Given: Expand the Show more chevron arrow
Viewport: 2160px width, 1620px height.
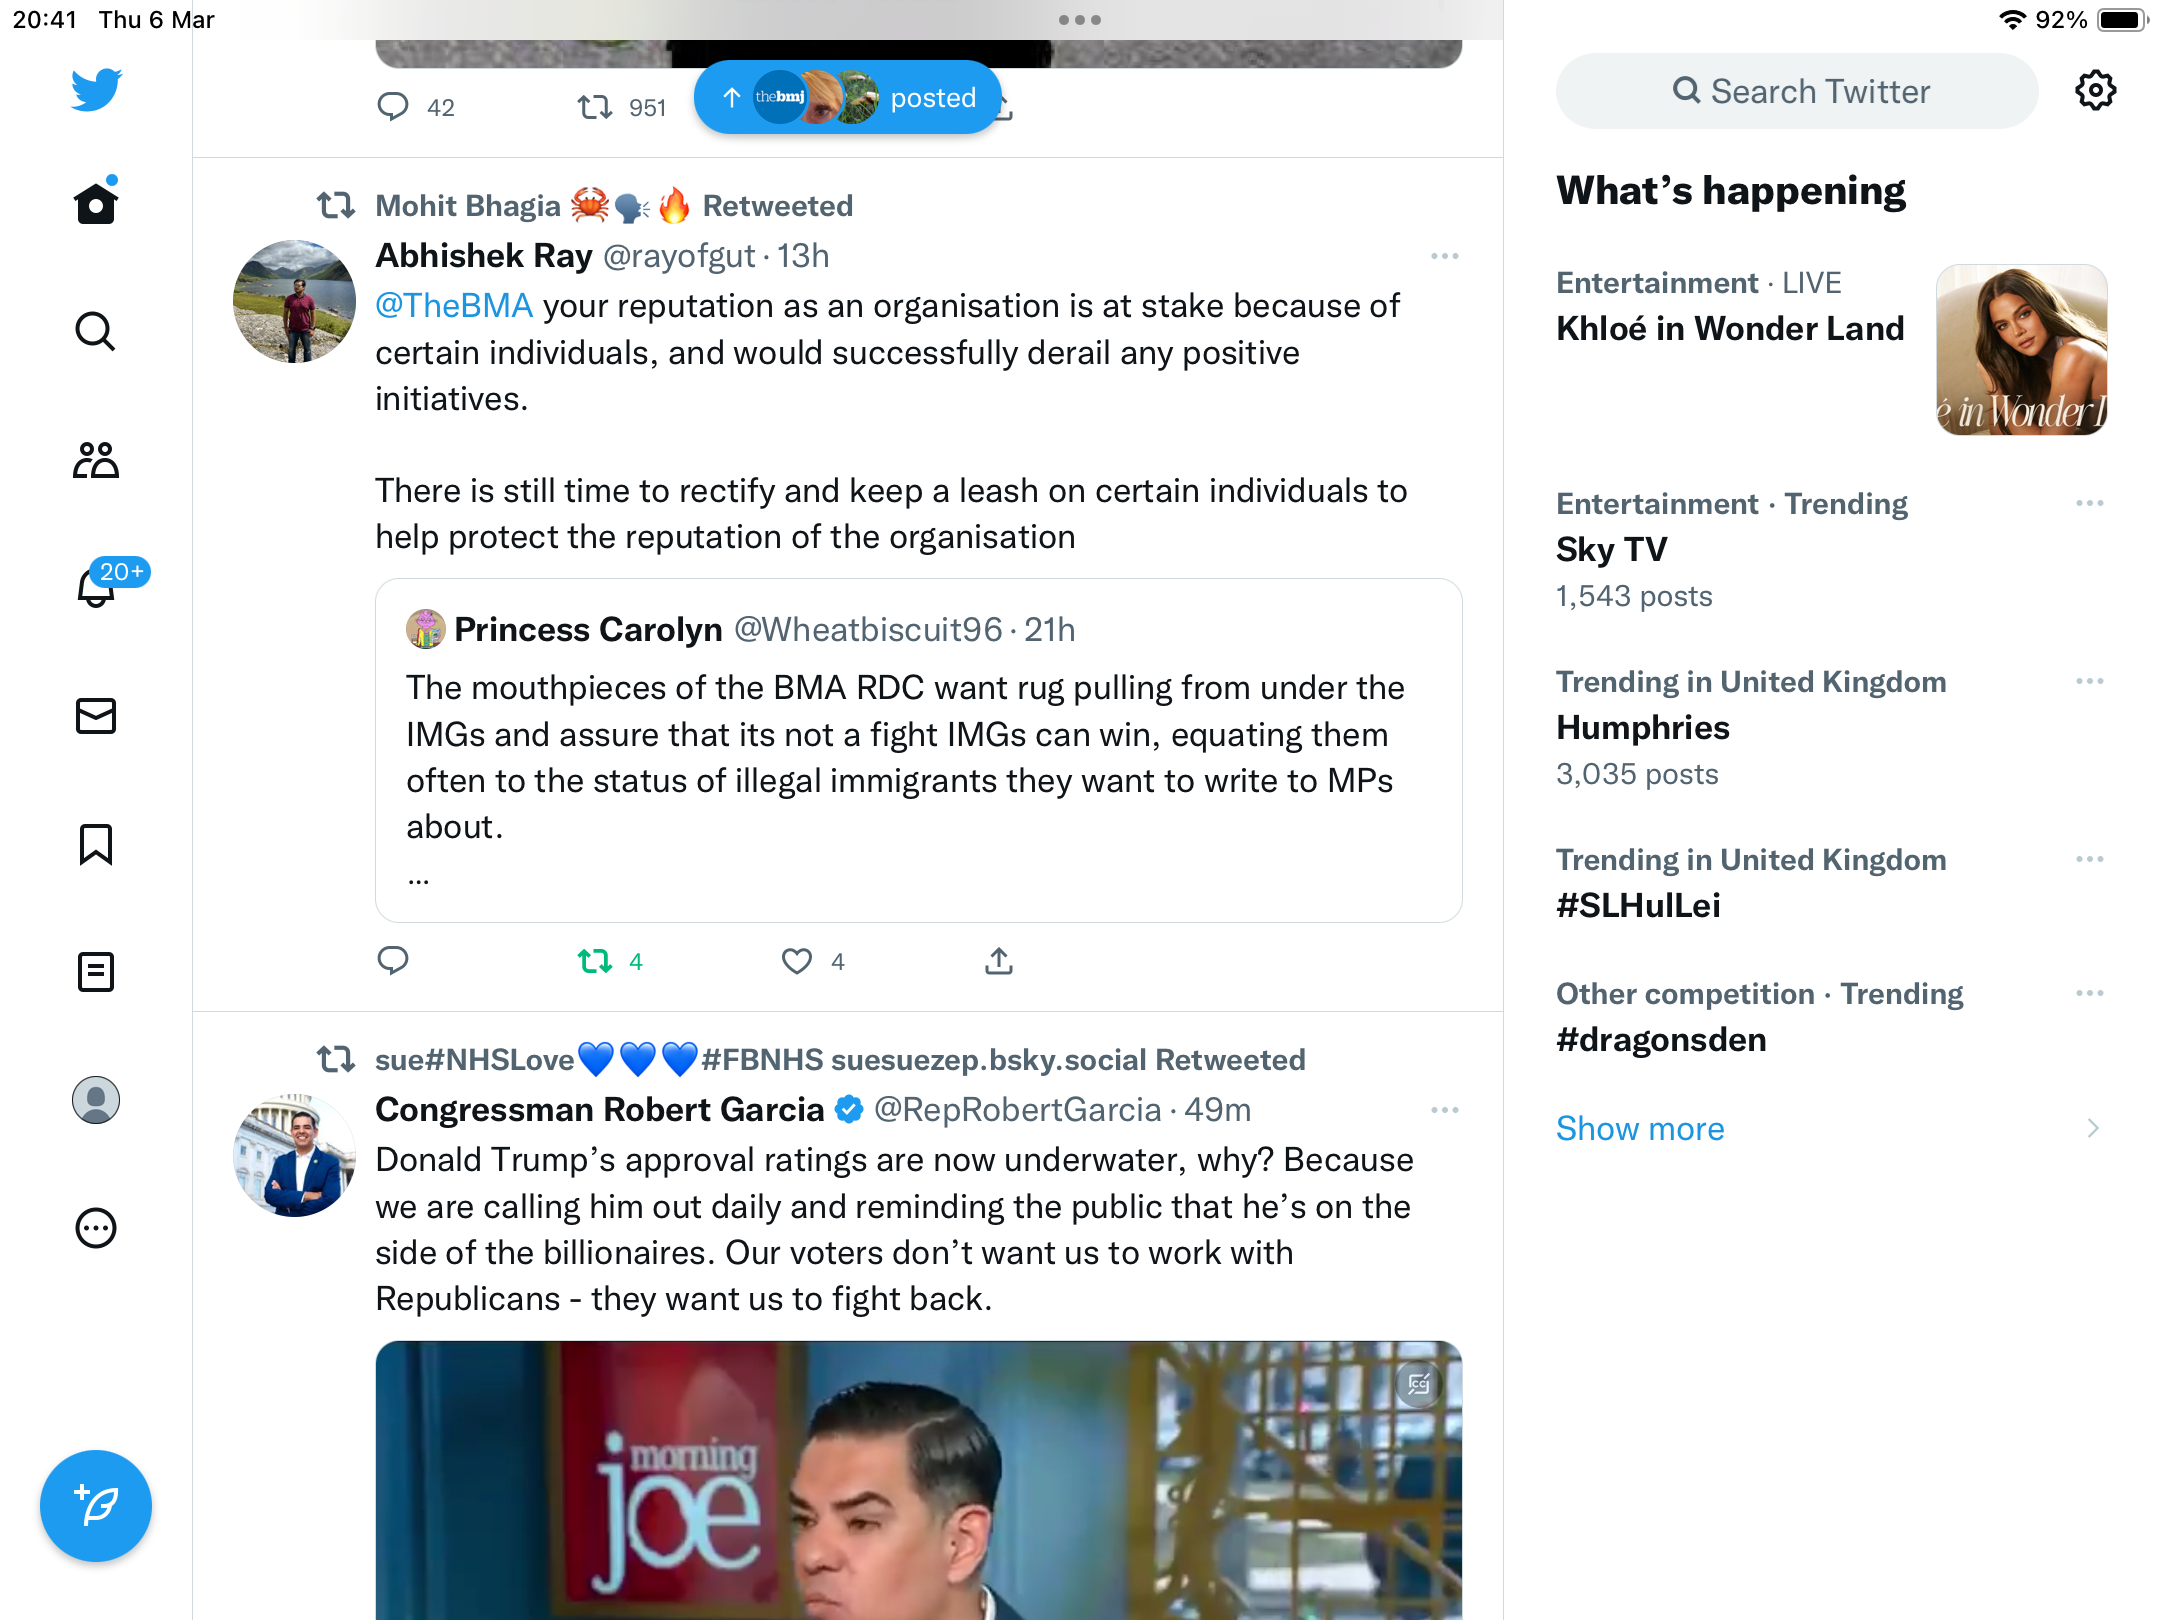Looking at the screenshot, I should [2093, 1128].
